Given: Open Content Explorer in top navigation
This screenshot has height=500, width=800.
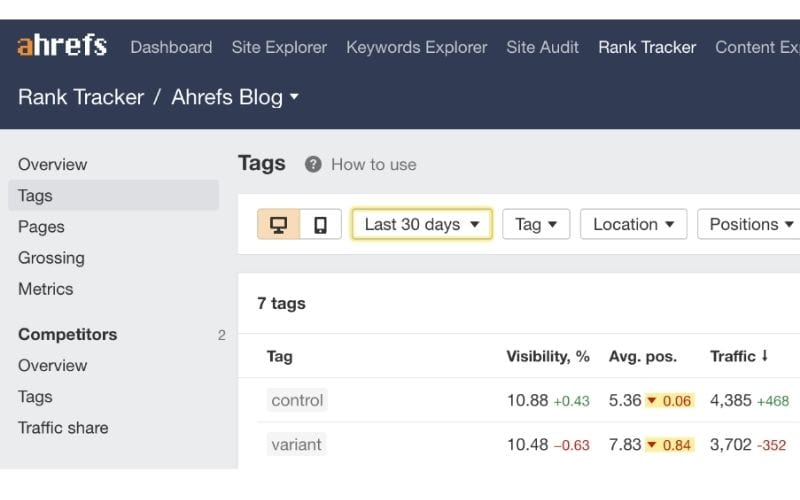Looking at the screenshot, I should click(x=757, y=47).
